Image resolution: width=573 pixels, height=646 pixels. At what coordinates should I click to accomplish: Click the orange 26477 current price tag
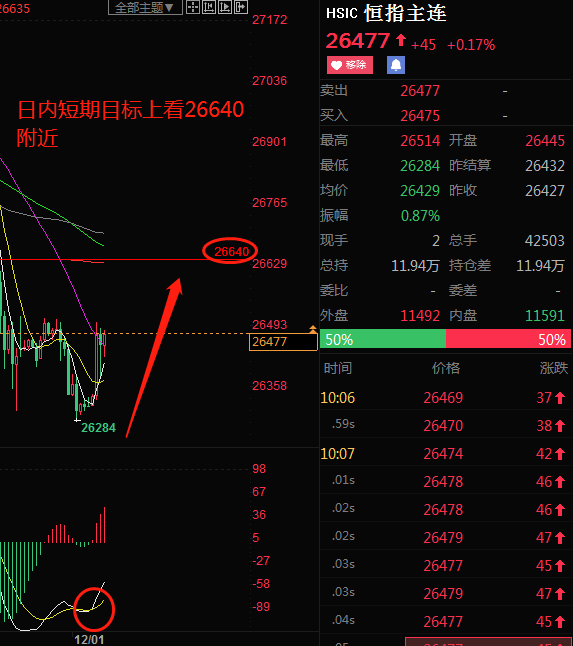pos(283,342)
